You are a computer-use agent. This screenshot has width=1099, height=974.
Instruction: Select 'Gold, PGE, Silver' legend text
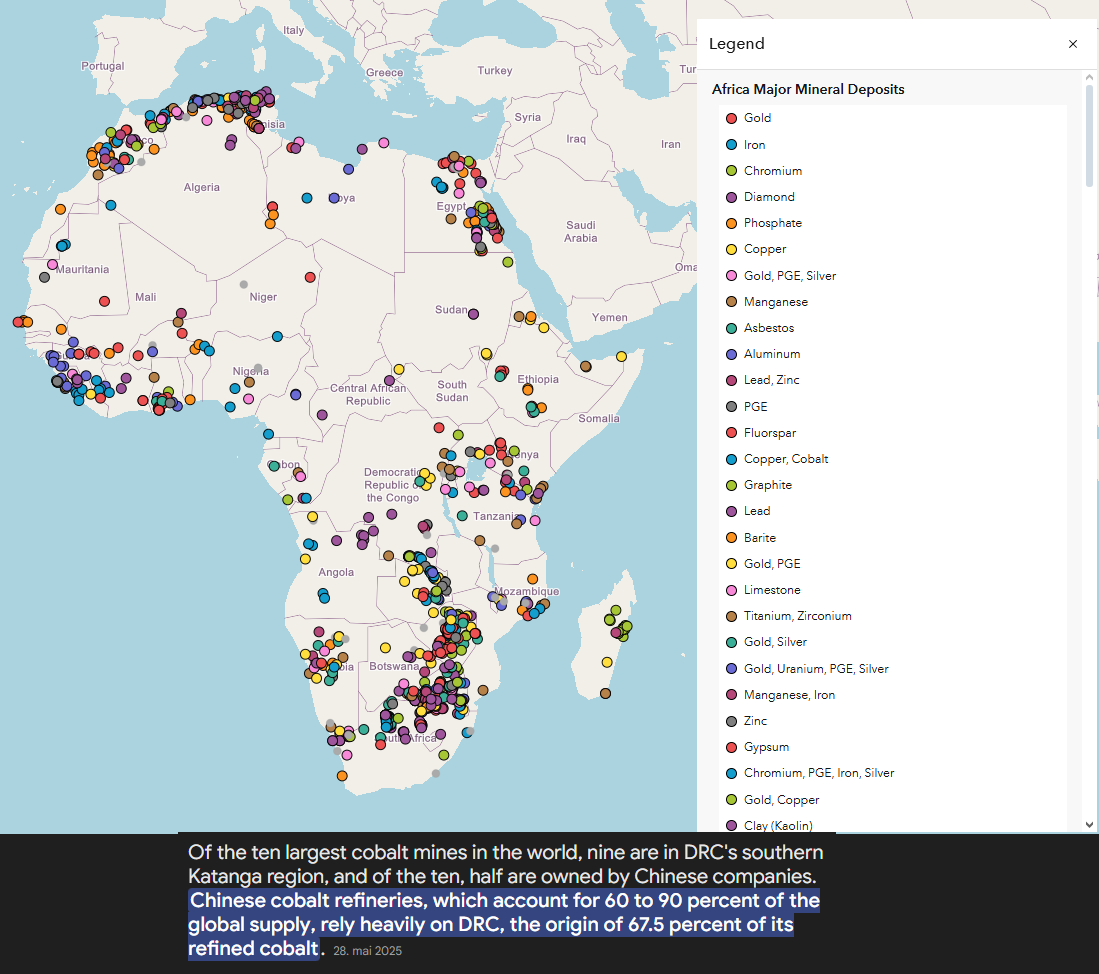[790, 276]
